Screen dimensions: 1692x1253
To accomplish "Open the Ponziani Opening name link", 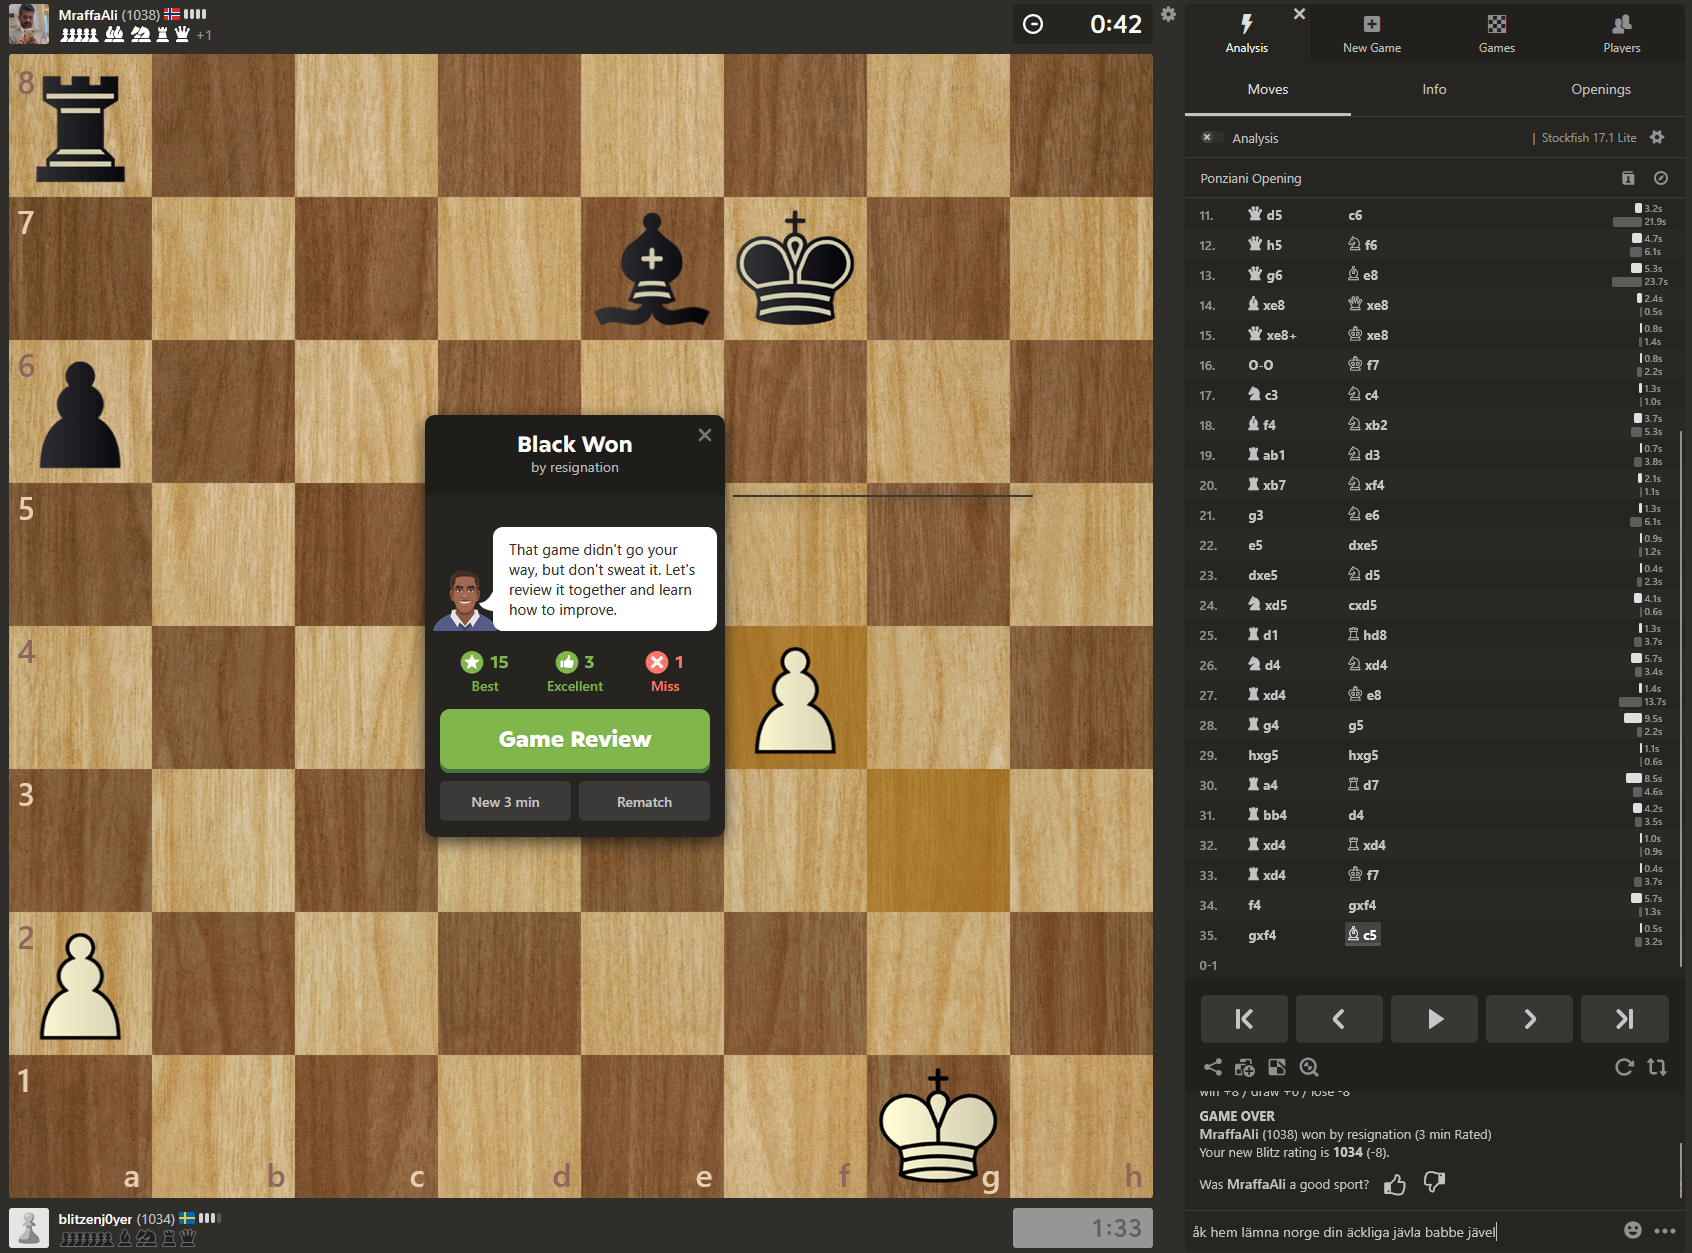I will [x=1251, y=179].
